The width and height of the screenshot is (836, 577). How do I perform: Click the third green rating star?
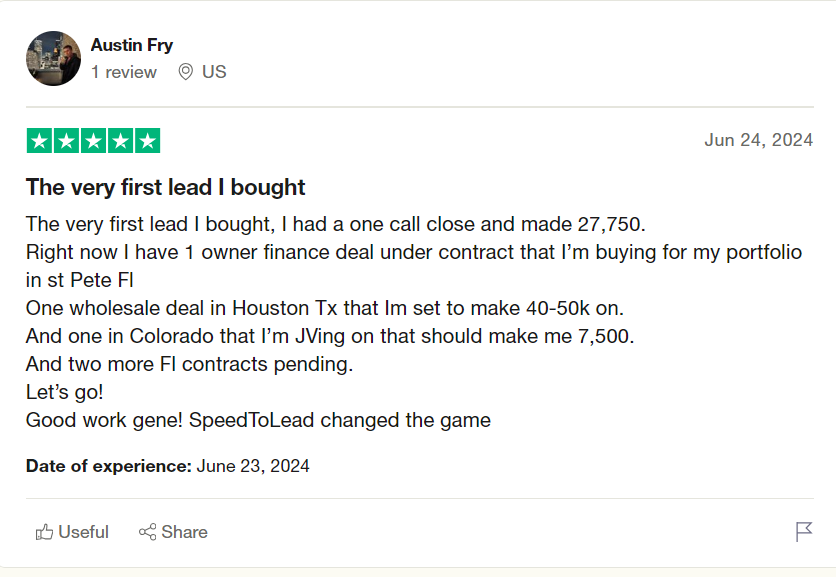point(94,141)
